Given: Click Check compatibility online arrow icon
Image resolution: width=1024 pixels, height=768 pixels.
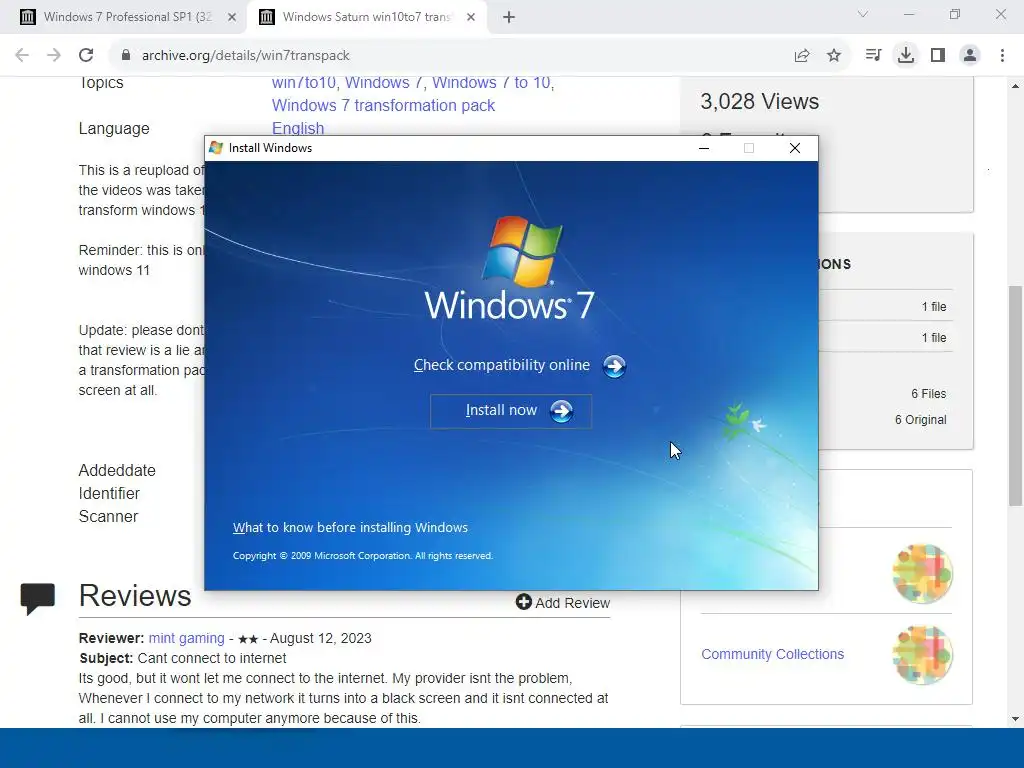Looking at the screenshot, I should click(x=614, y=366).
